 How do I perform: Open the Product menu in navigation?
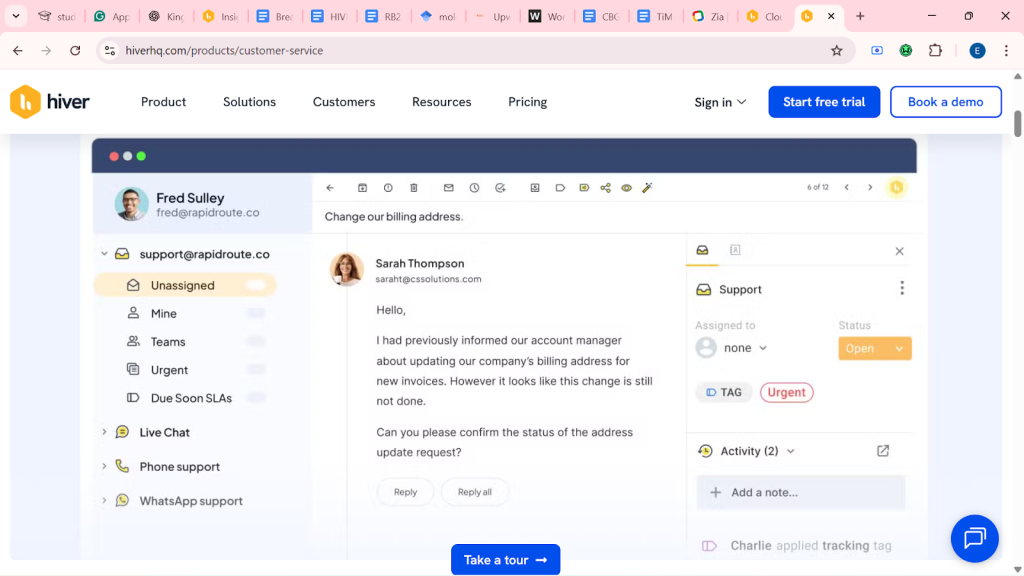click(x=163, y=102)
